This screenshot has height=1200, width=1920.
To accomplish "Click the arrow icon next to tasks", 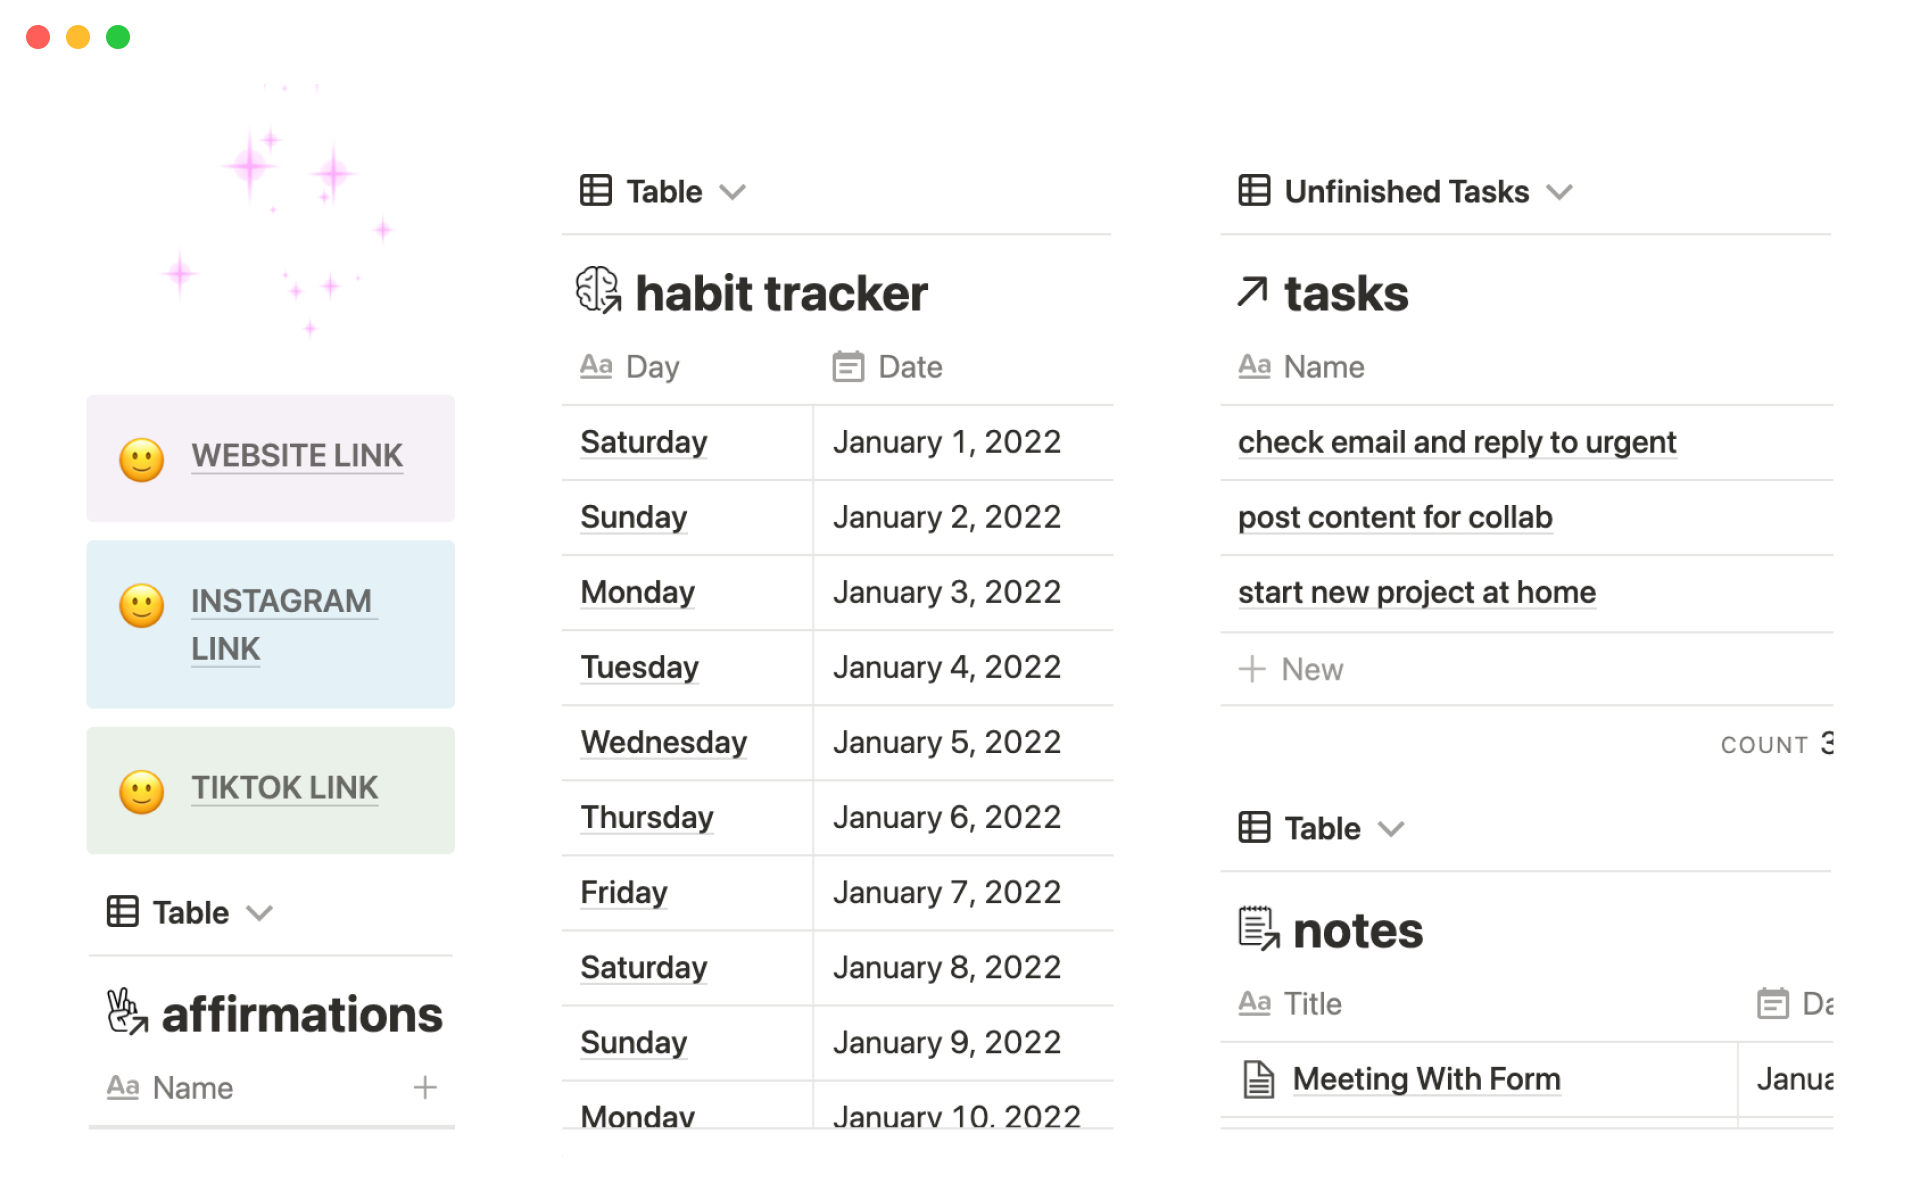I will tap(1252, 292).
